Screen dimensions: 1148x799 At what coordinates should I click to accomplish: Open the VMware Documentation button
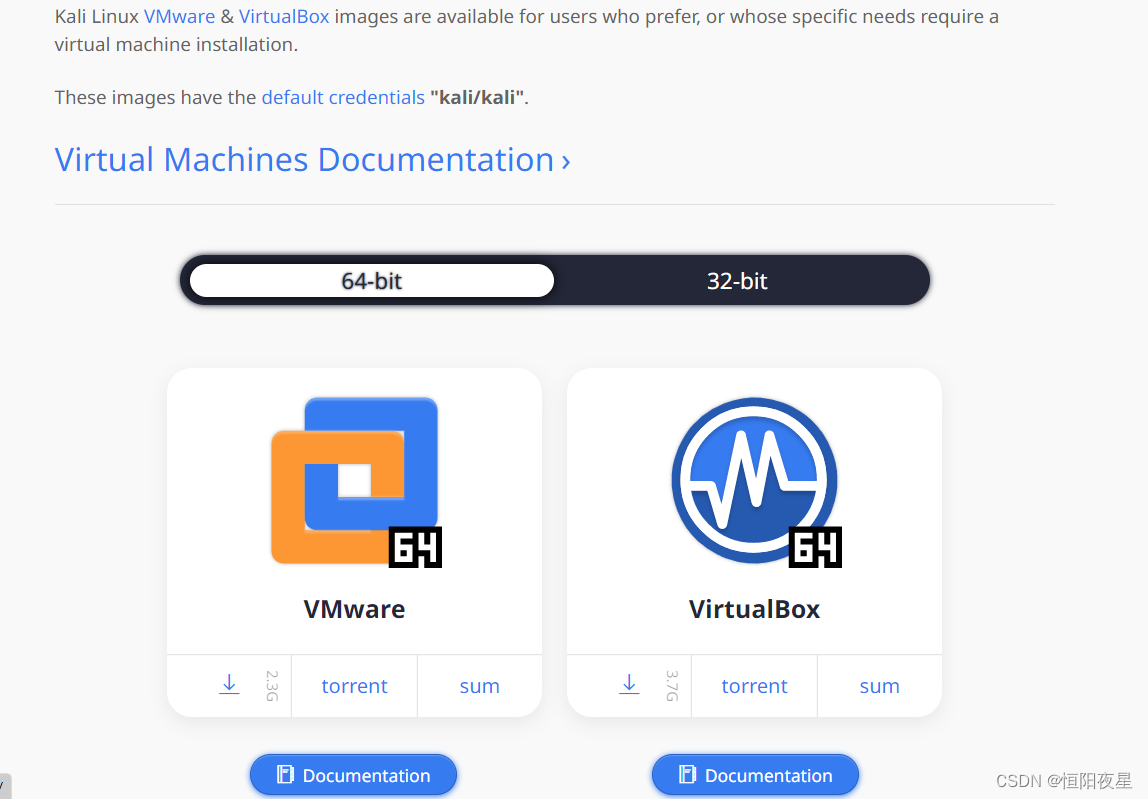(x=354, y=775)
